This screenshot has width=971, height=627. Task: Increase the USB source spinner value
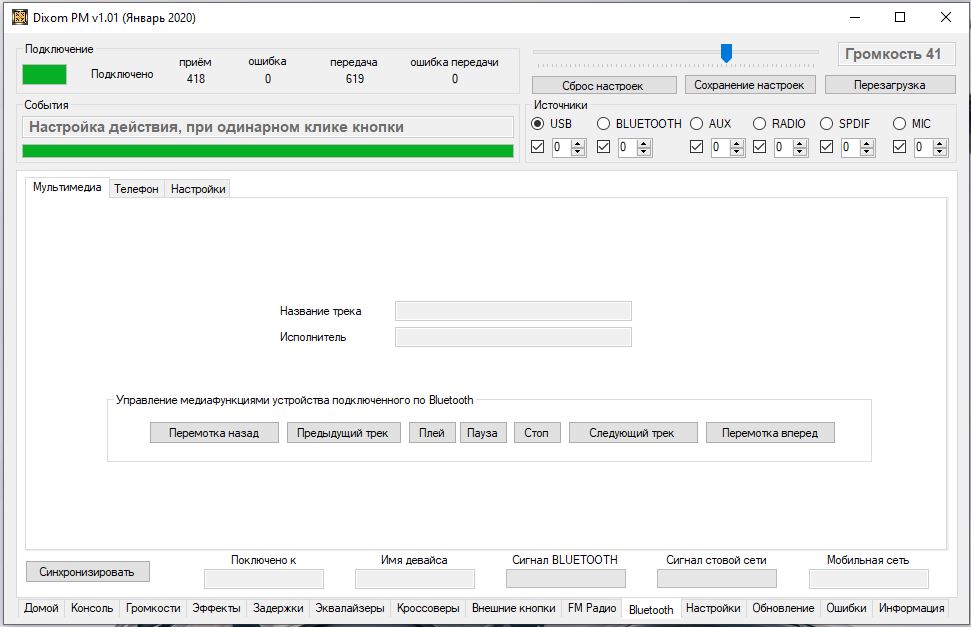coord(580,143)
